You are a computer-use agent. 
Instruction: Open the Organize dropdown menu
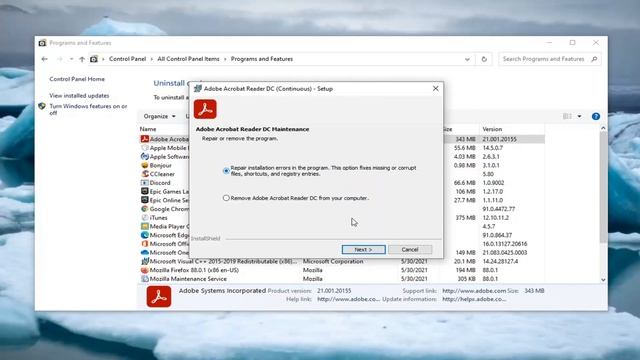[x=160, y=116]
